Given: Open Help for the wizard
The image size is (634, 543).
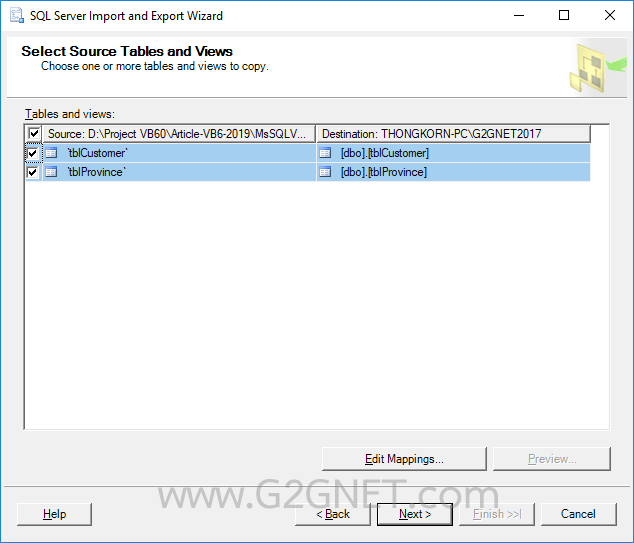Looking at the screenshot, I should (55, 514).
